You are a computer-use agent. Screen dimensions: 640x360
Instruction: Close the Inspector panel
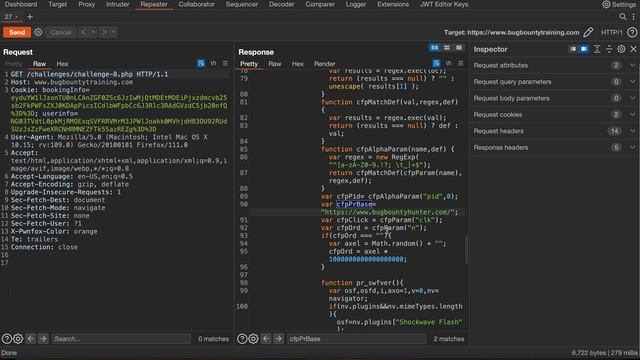tap(633, 49)
